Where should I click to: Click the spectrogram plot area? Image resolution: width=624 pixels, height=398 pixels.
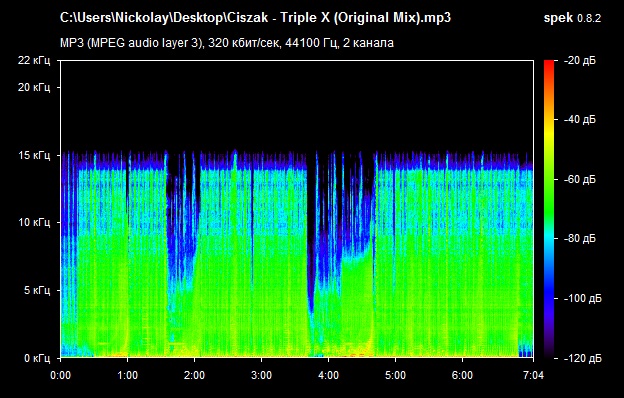tap(297, 209)
